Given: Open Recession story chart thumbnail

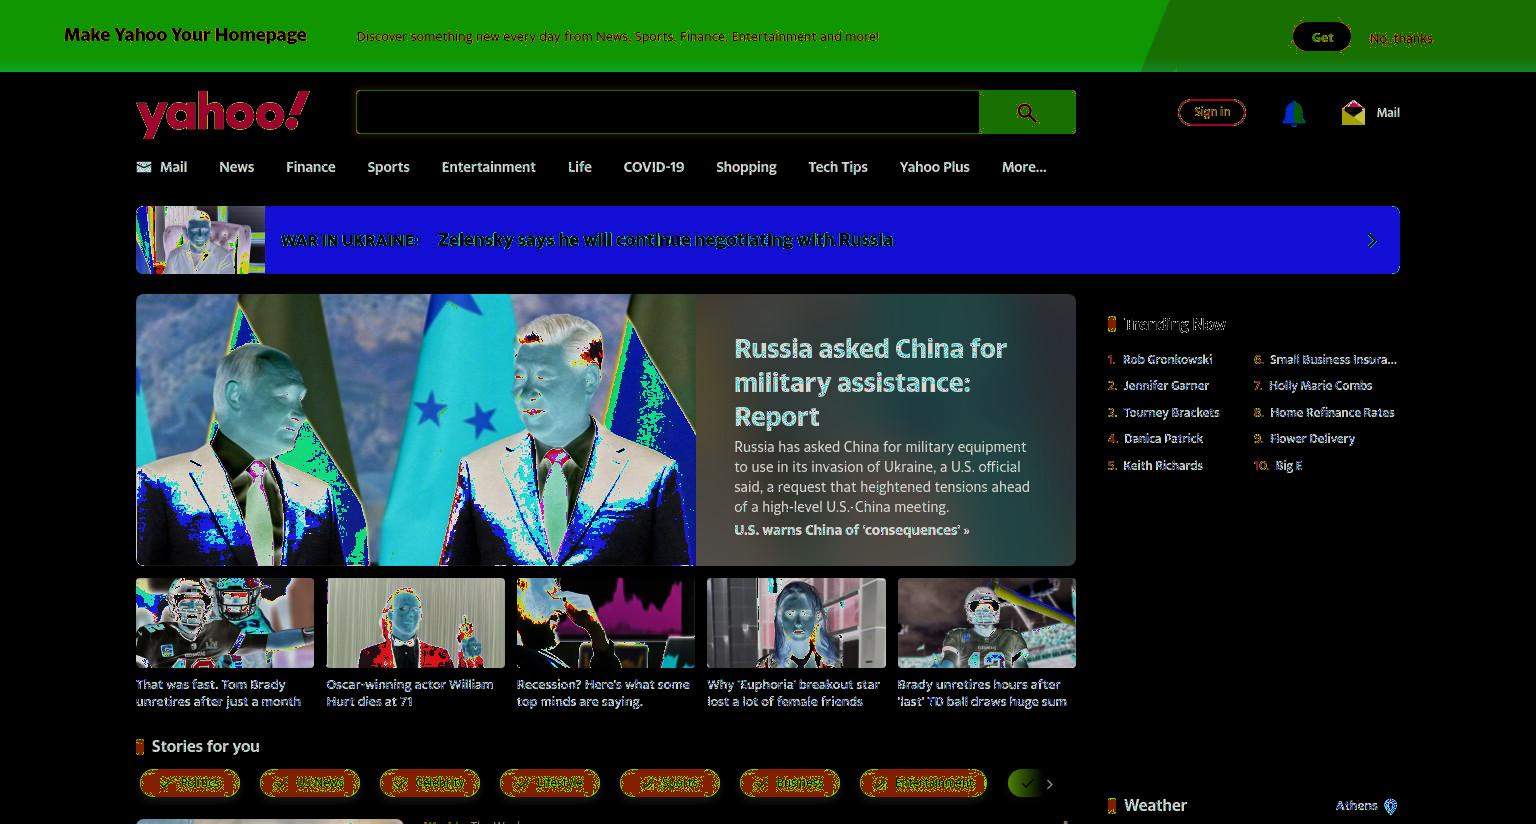Looking at the screenshot, I should pyautogui.click(x=606, y=623).
